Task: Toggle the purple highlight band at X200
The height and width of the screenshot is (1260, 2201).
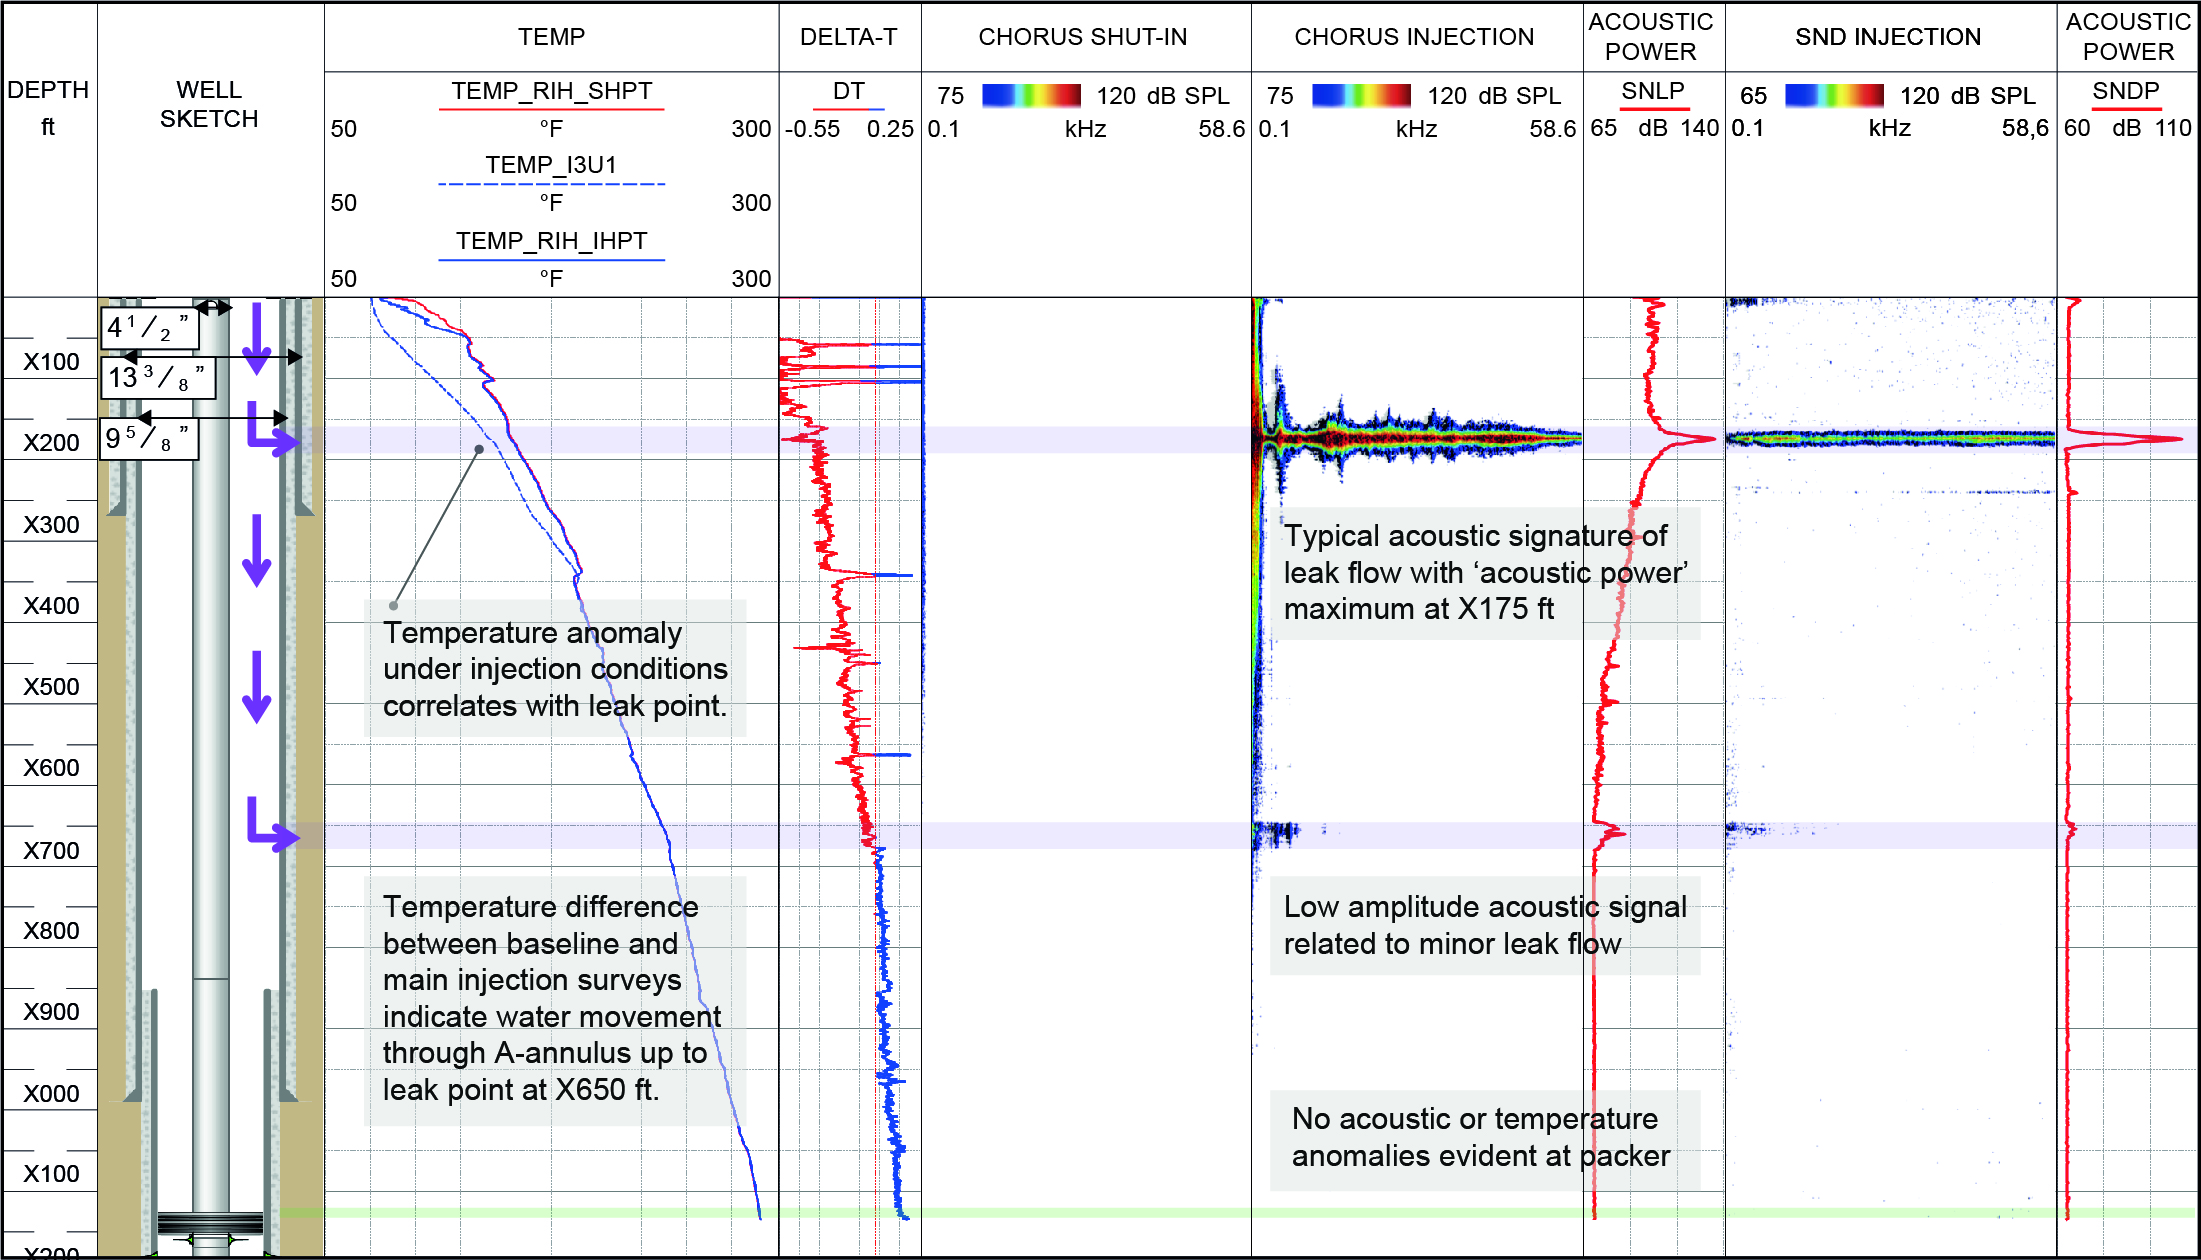Action: (x=1100, y=441)
